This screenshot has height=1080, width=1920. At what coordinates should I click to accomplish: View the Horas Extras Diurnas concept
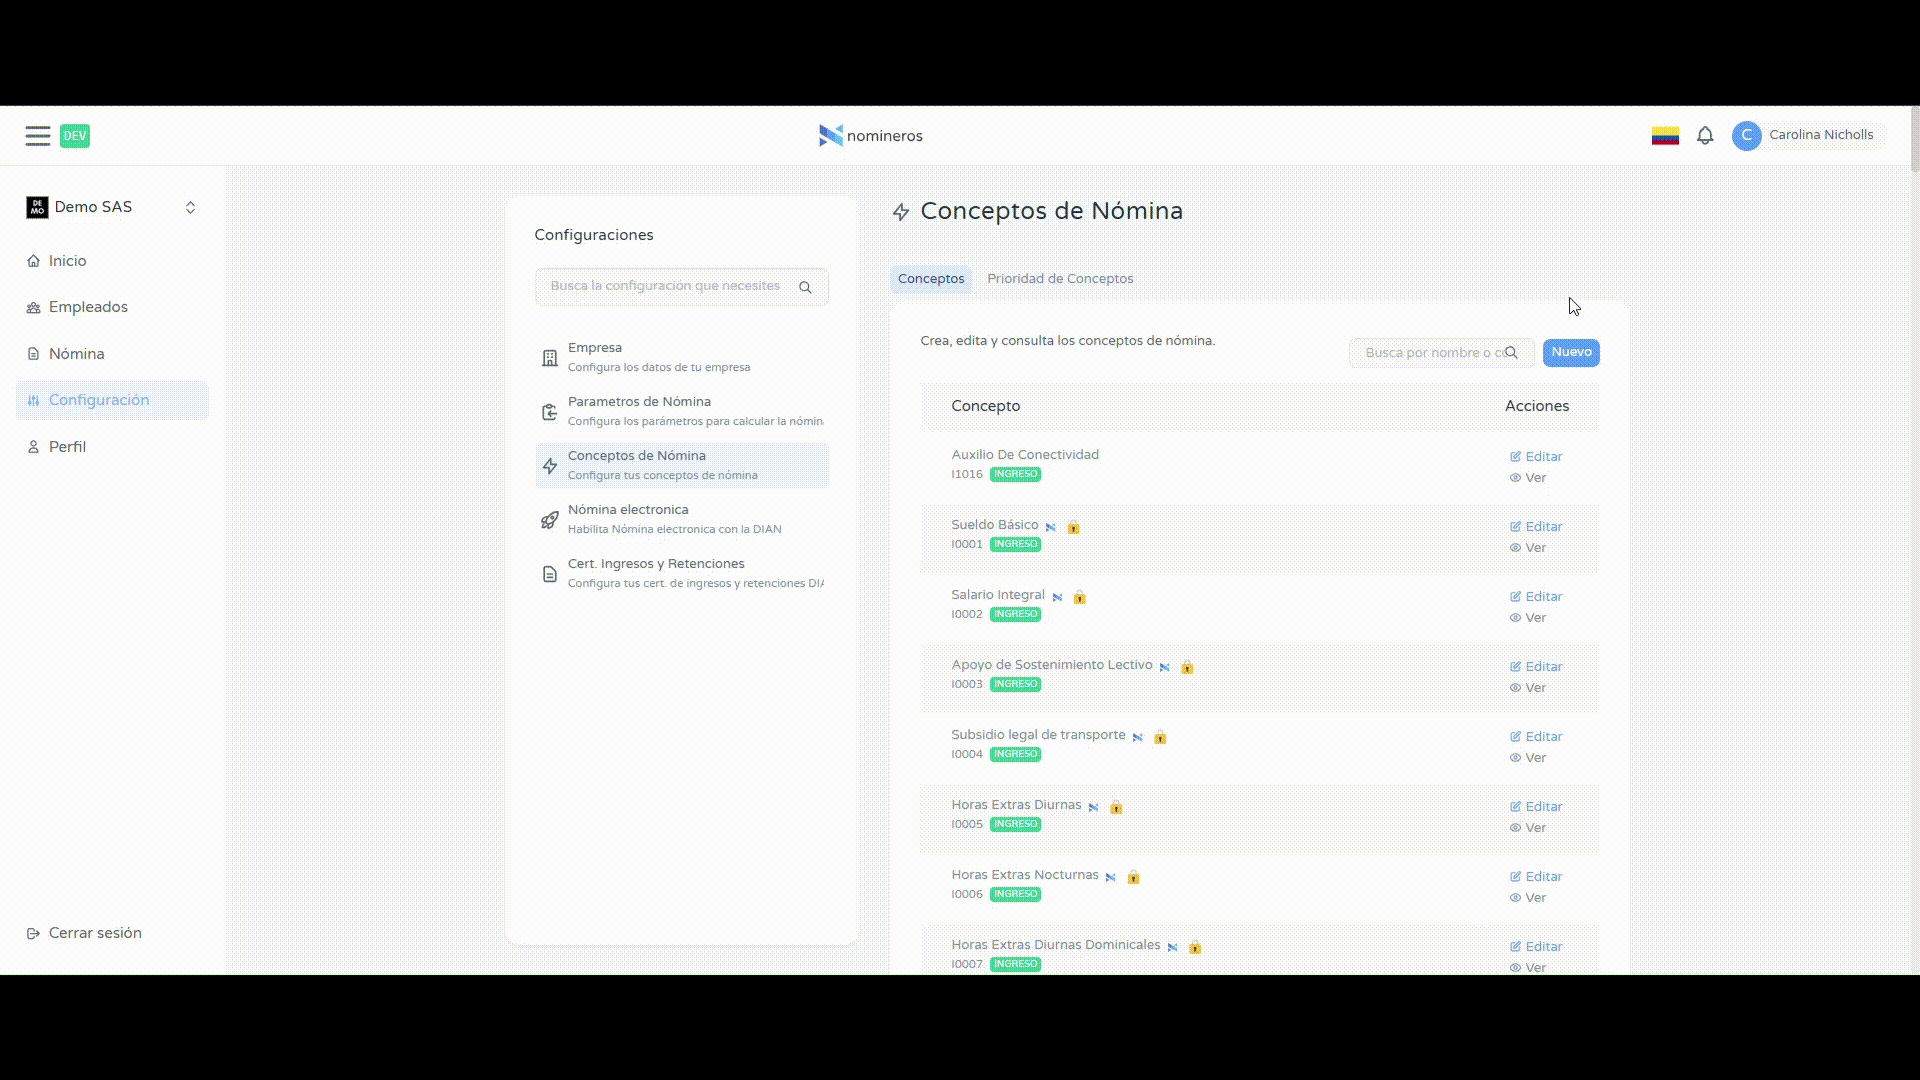click(1527, 828)
